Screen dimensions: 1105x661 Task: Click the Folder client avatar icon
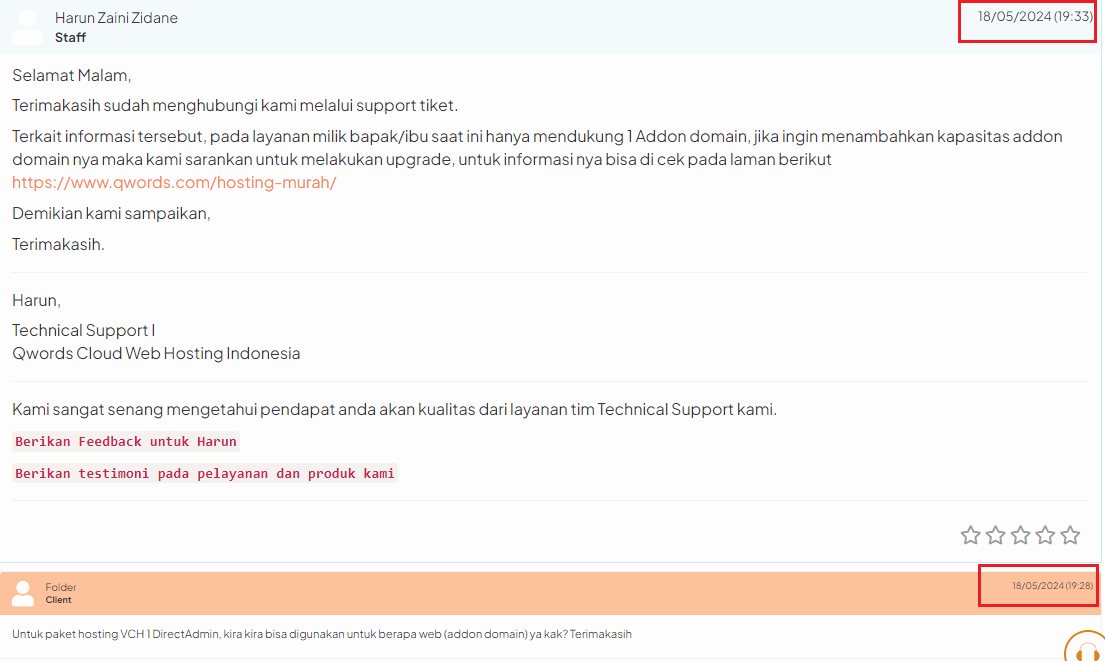point(23,593)
